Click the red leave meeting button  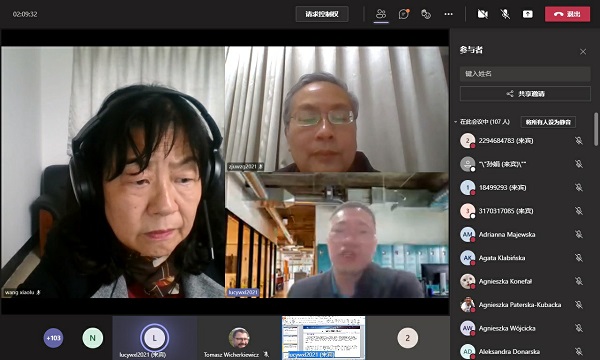567,14
